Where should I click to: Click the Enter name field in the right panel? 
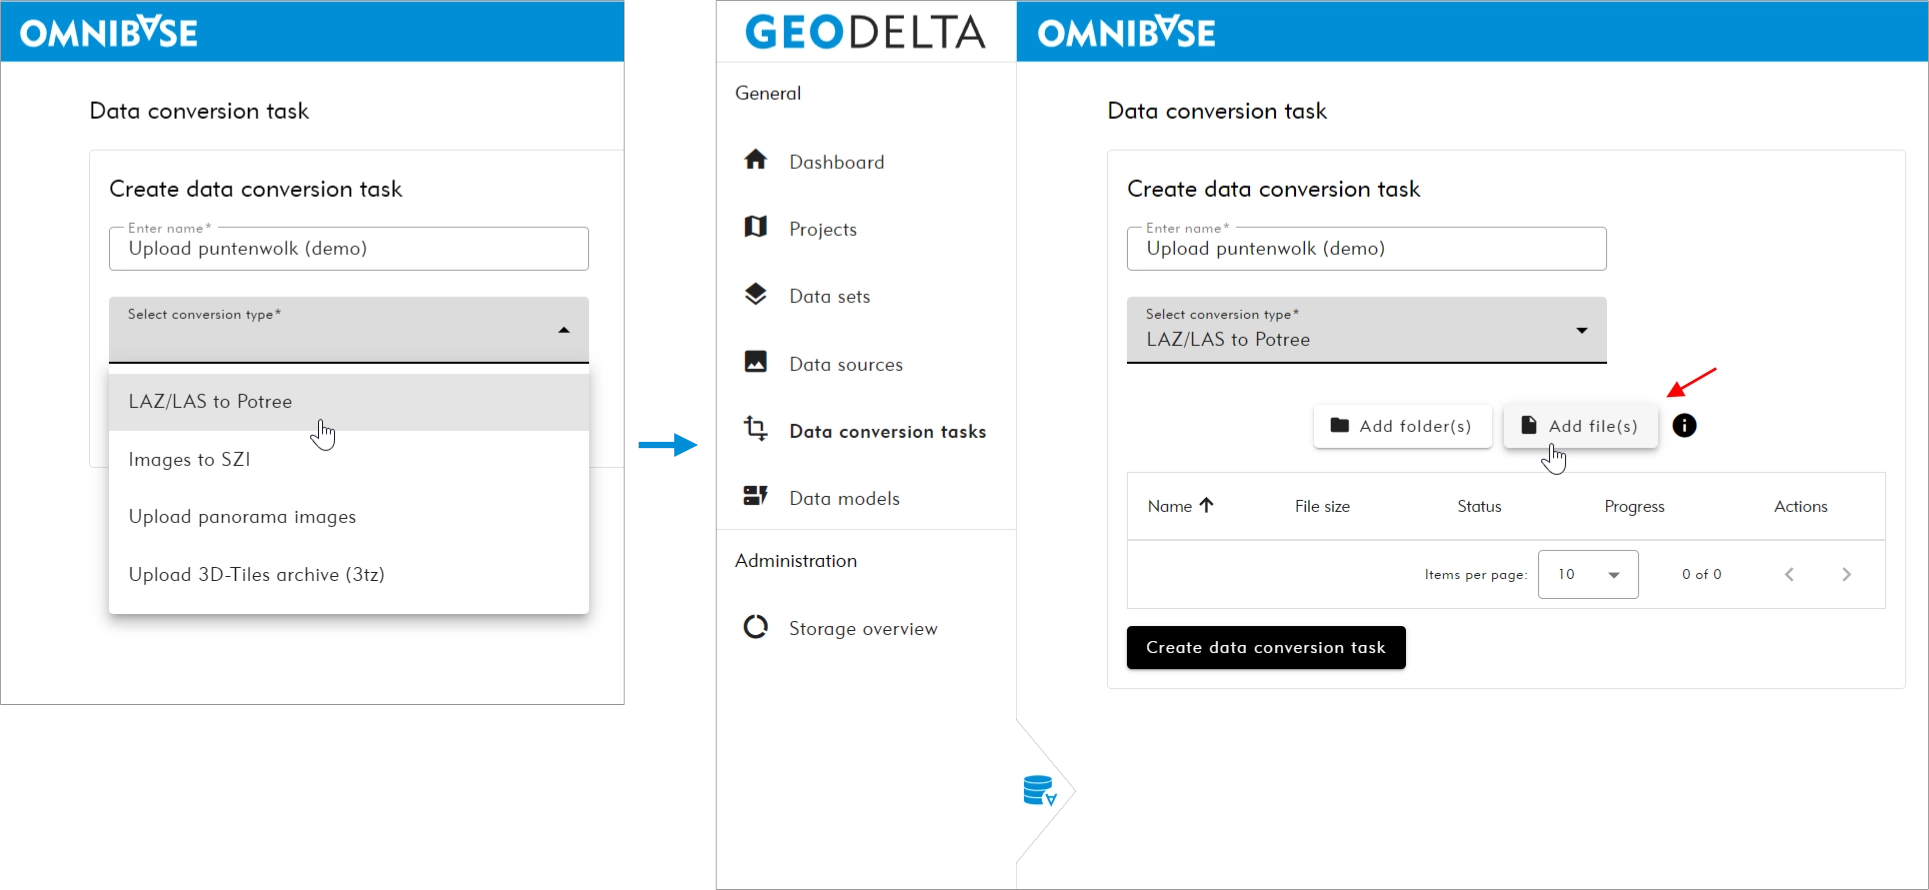click(x=1365, y=249)
